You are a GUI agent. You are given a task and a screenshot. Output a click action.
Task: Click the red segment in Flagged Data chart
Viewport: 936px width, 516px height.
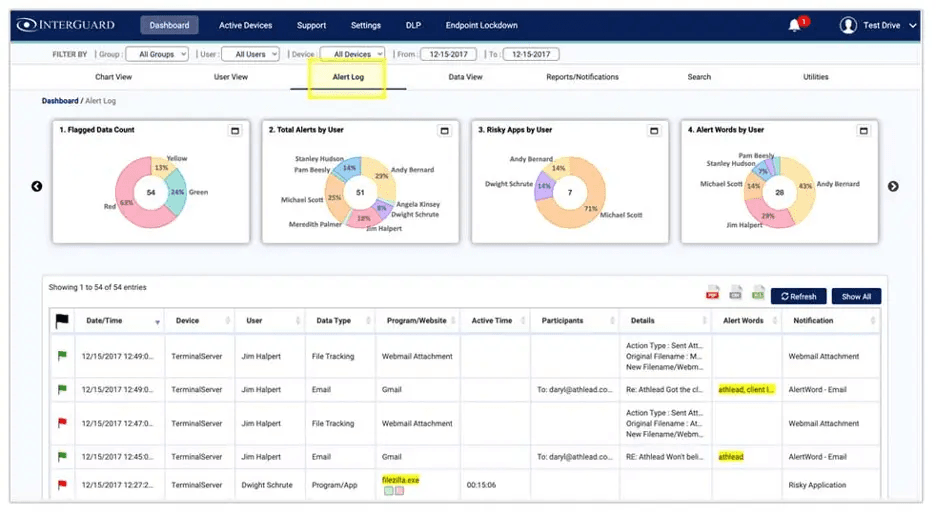click(130, 206)
